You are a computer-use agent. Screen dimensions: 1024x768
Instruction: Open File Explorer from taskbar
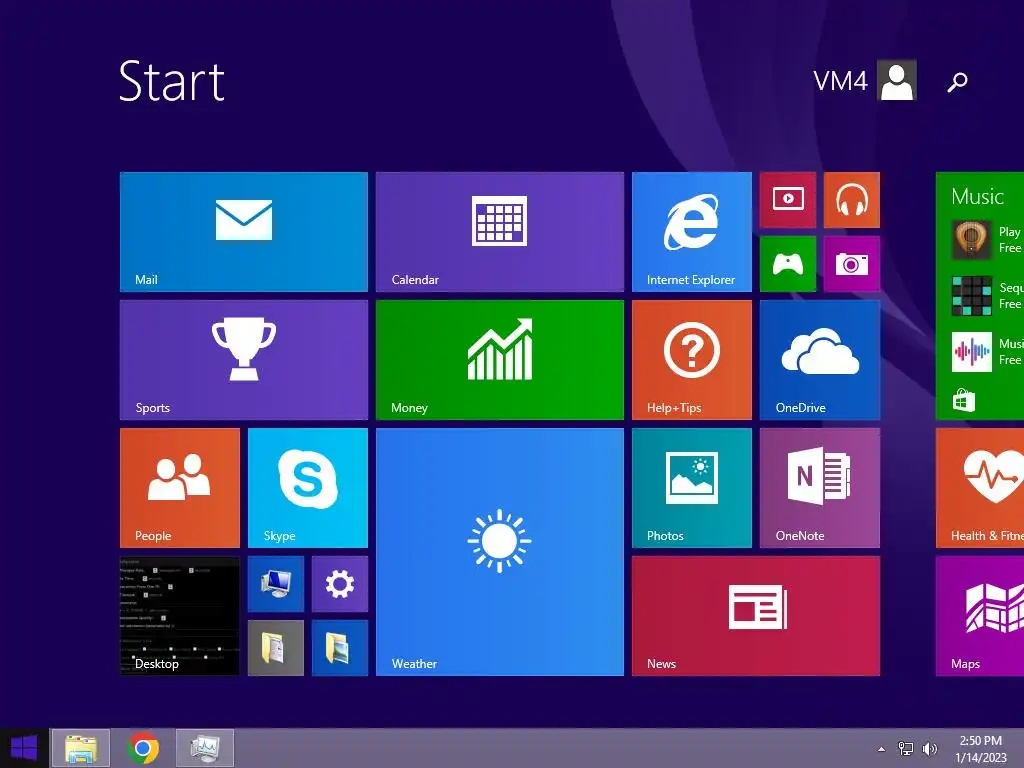(80, 748)
